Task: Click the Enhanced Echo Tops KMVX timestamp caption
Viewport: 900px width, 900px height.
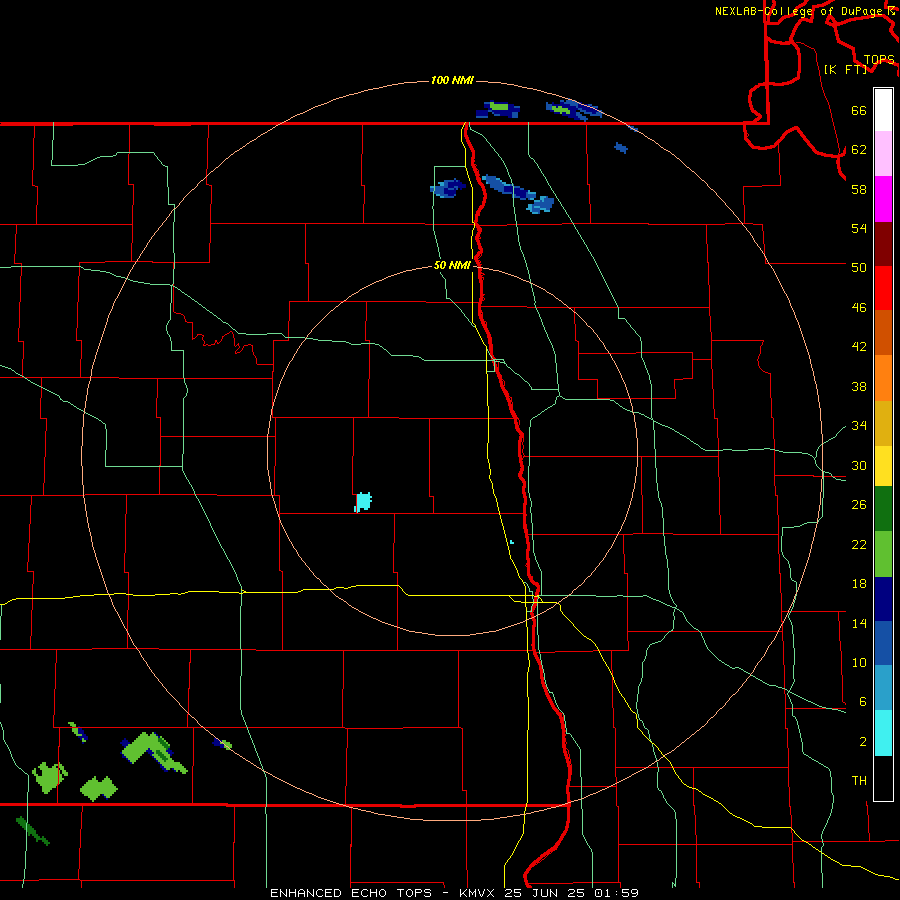Action: 454,893
